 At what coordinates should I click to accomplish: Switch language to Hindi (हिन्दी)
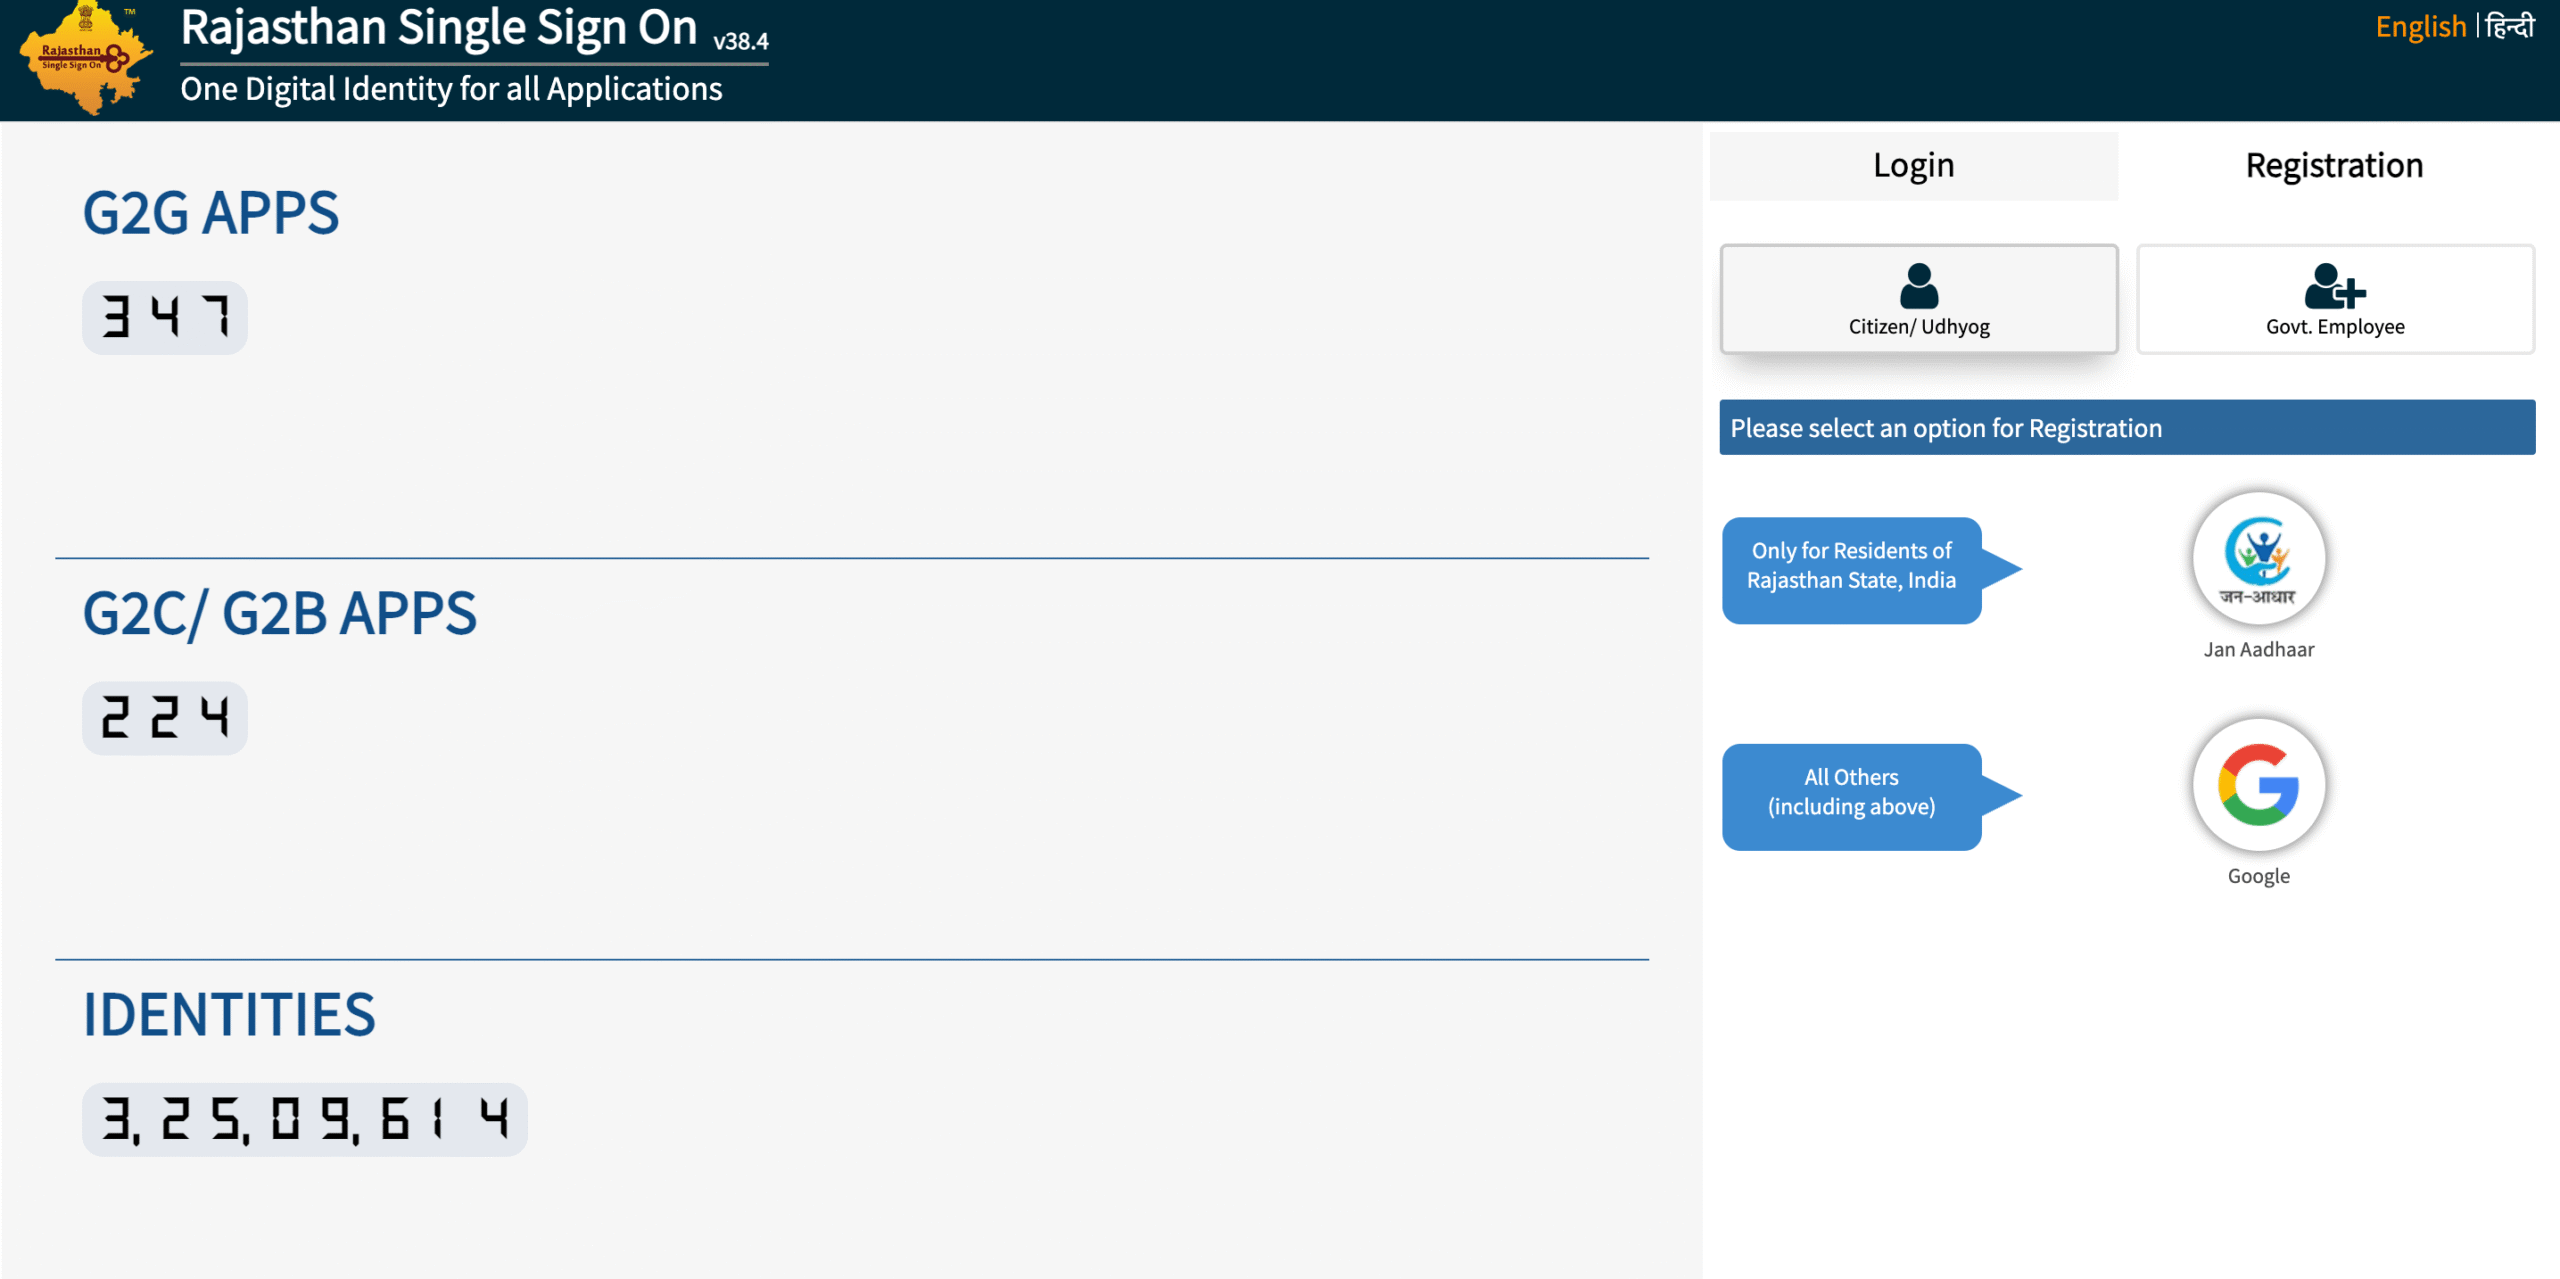[2510, 27]
